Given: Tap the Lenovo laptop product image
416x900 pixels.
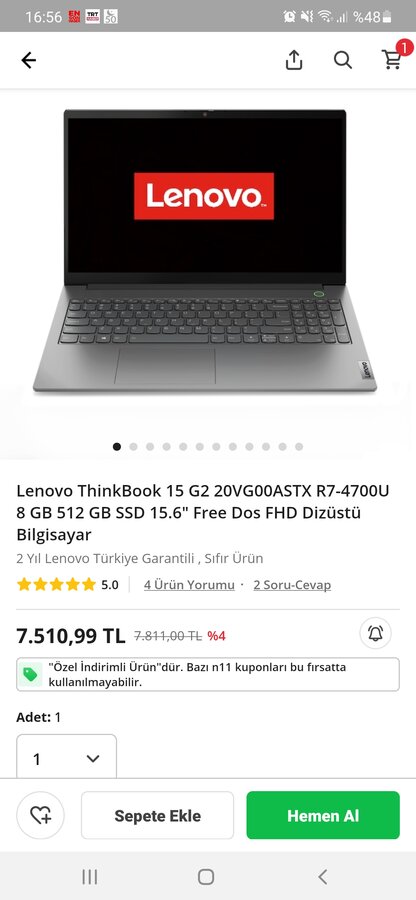Looking at the screenshot, I should pyautogui.click(x=205, y=251).
